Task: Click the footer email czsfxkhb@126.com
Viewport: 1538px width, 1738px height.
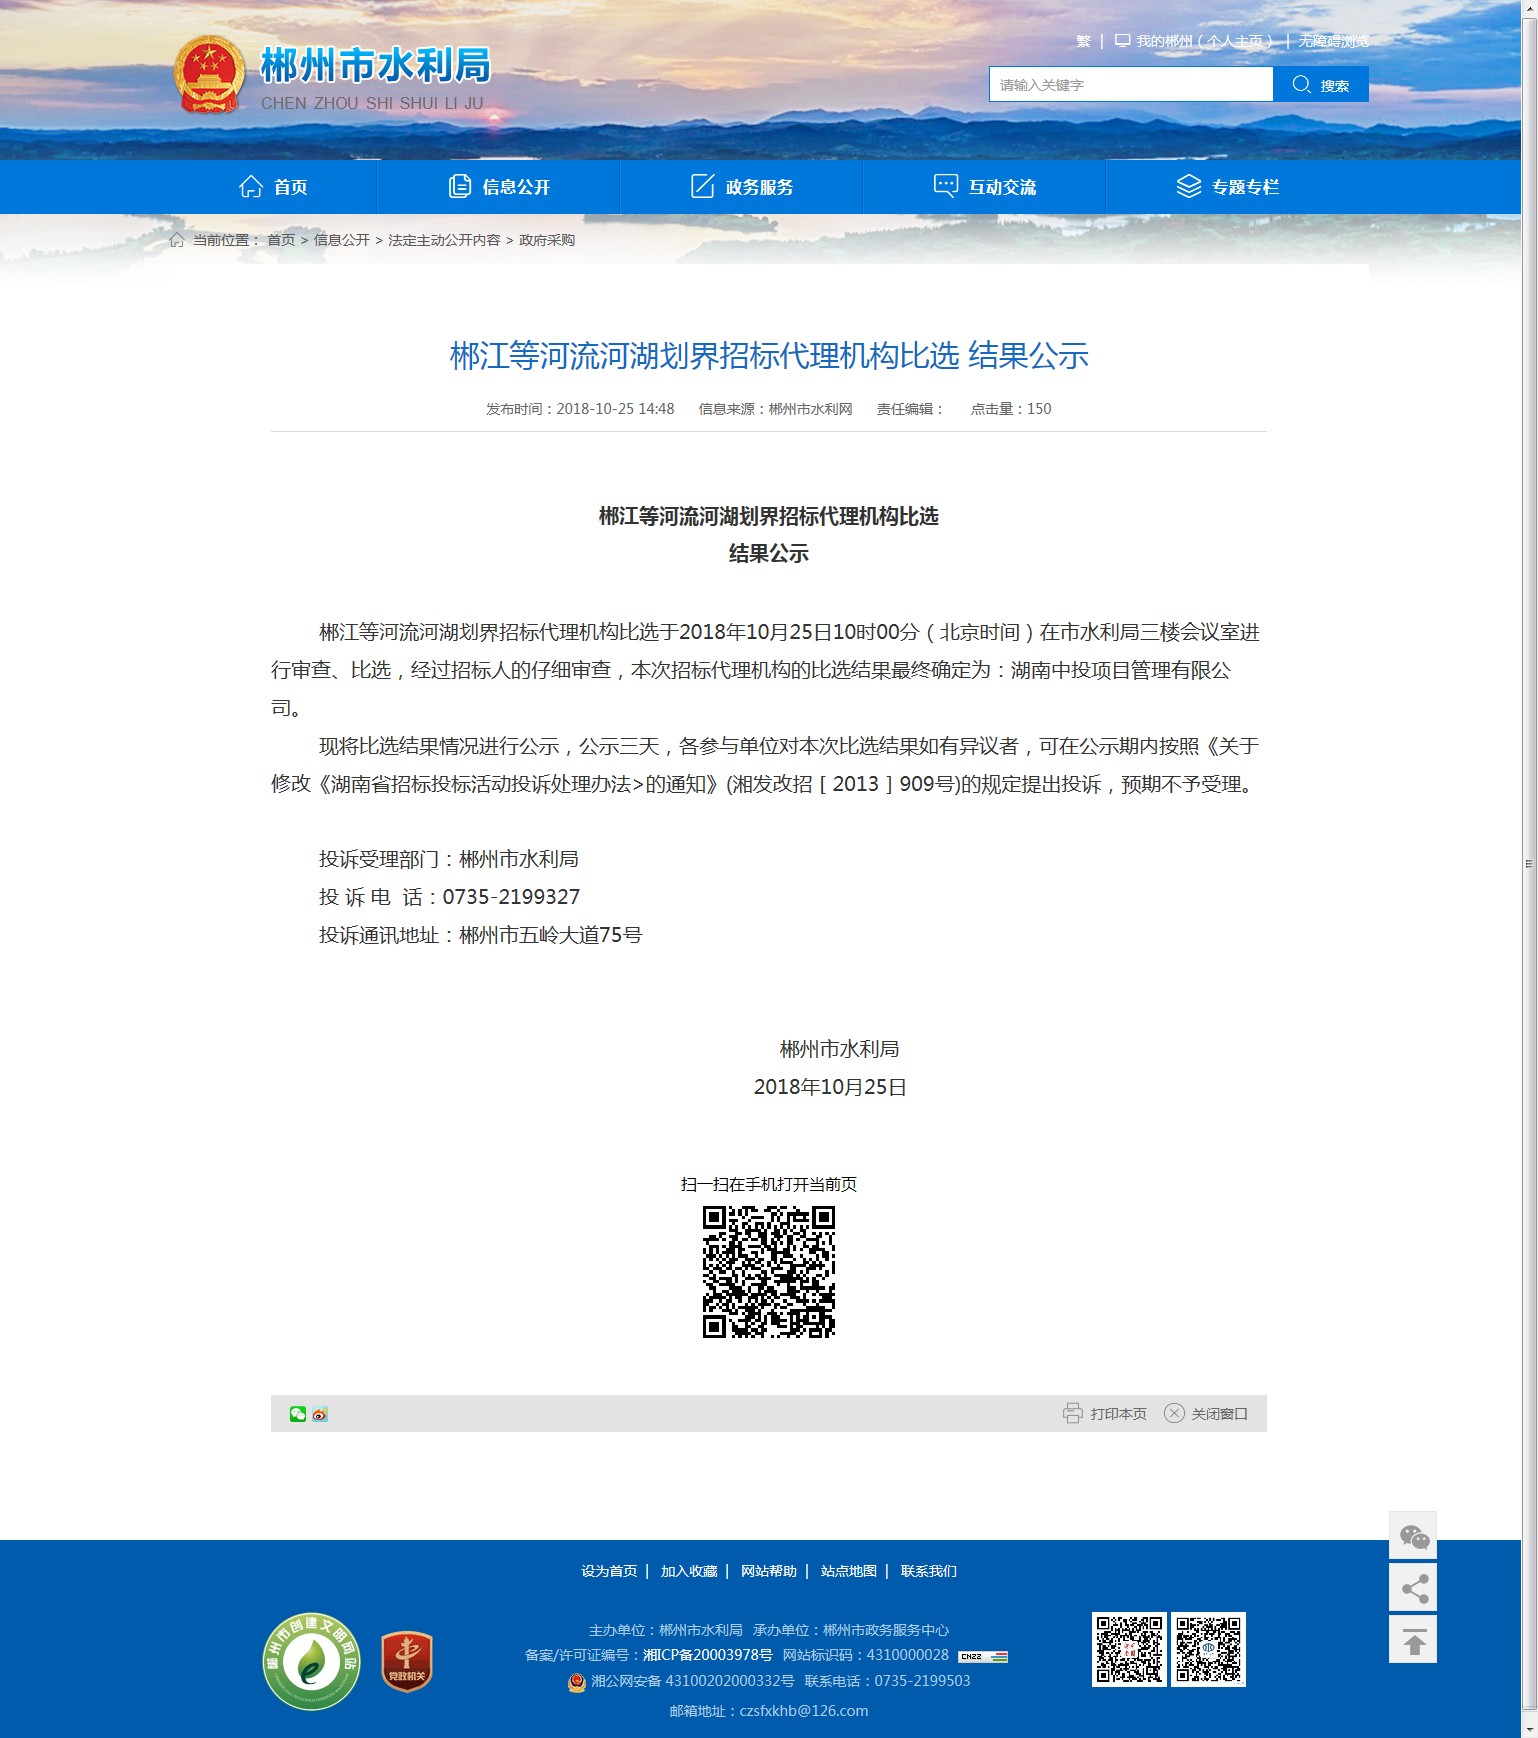Action: pos(804,1711)
